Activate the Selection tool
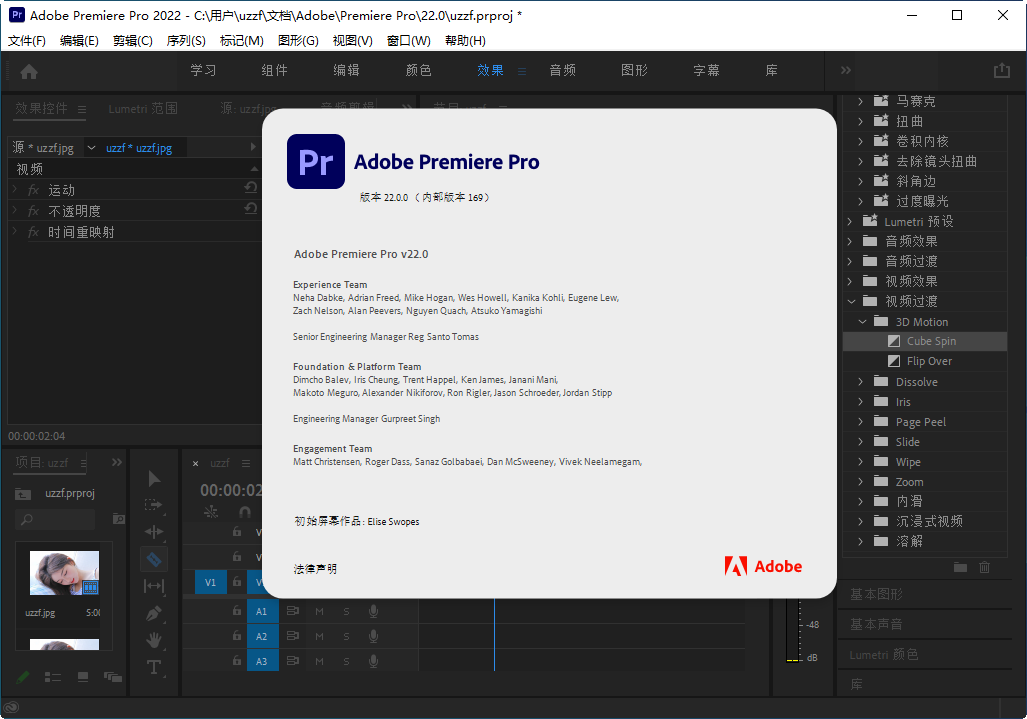Image resolution: width=1027 pixels, height=719 pixels. 154,478
